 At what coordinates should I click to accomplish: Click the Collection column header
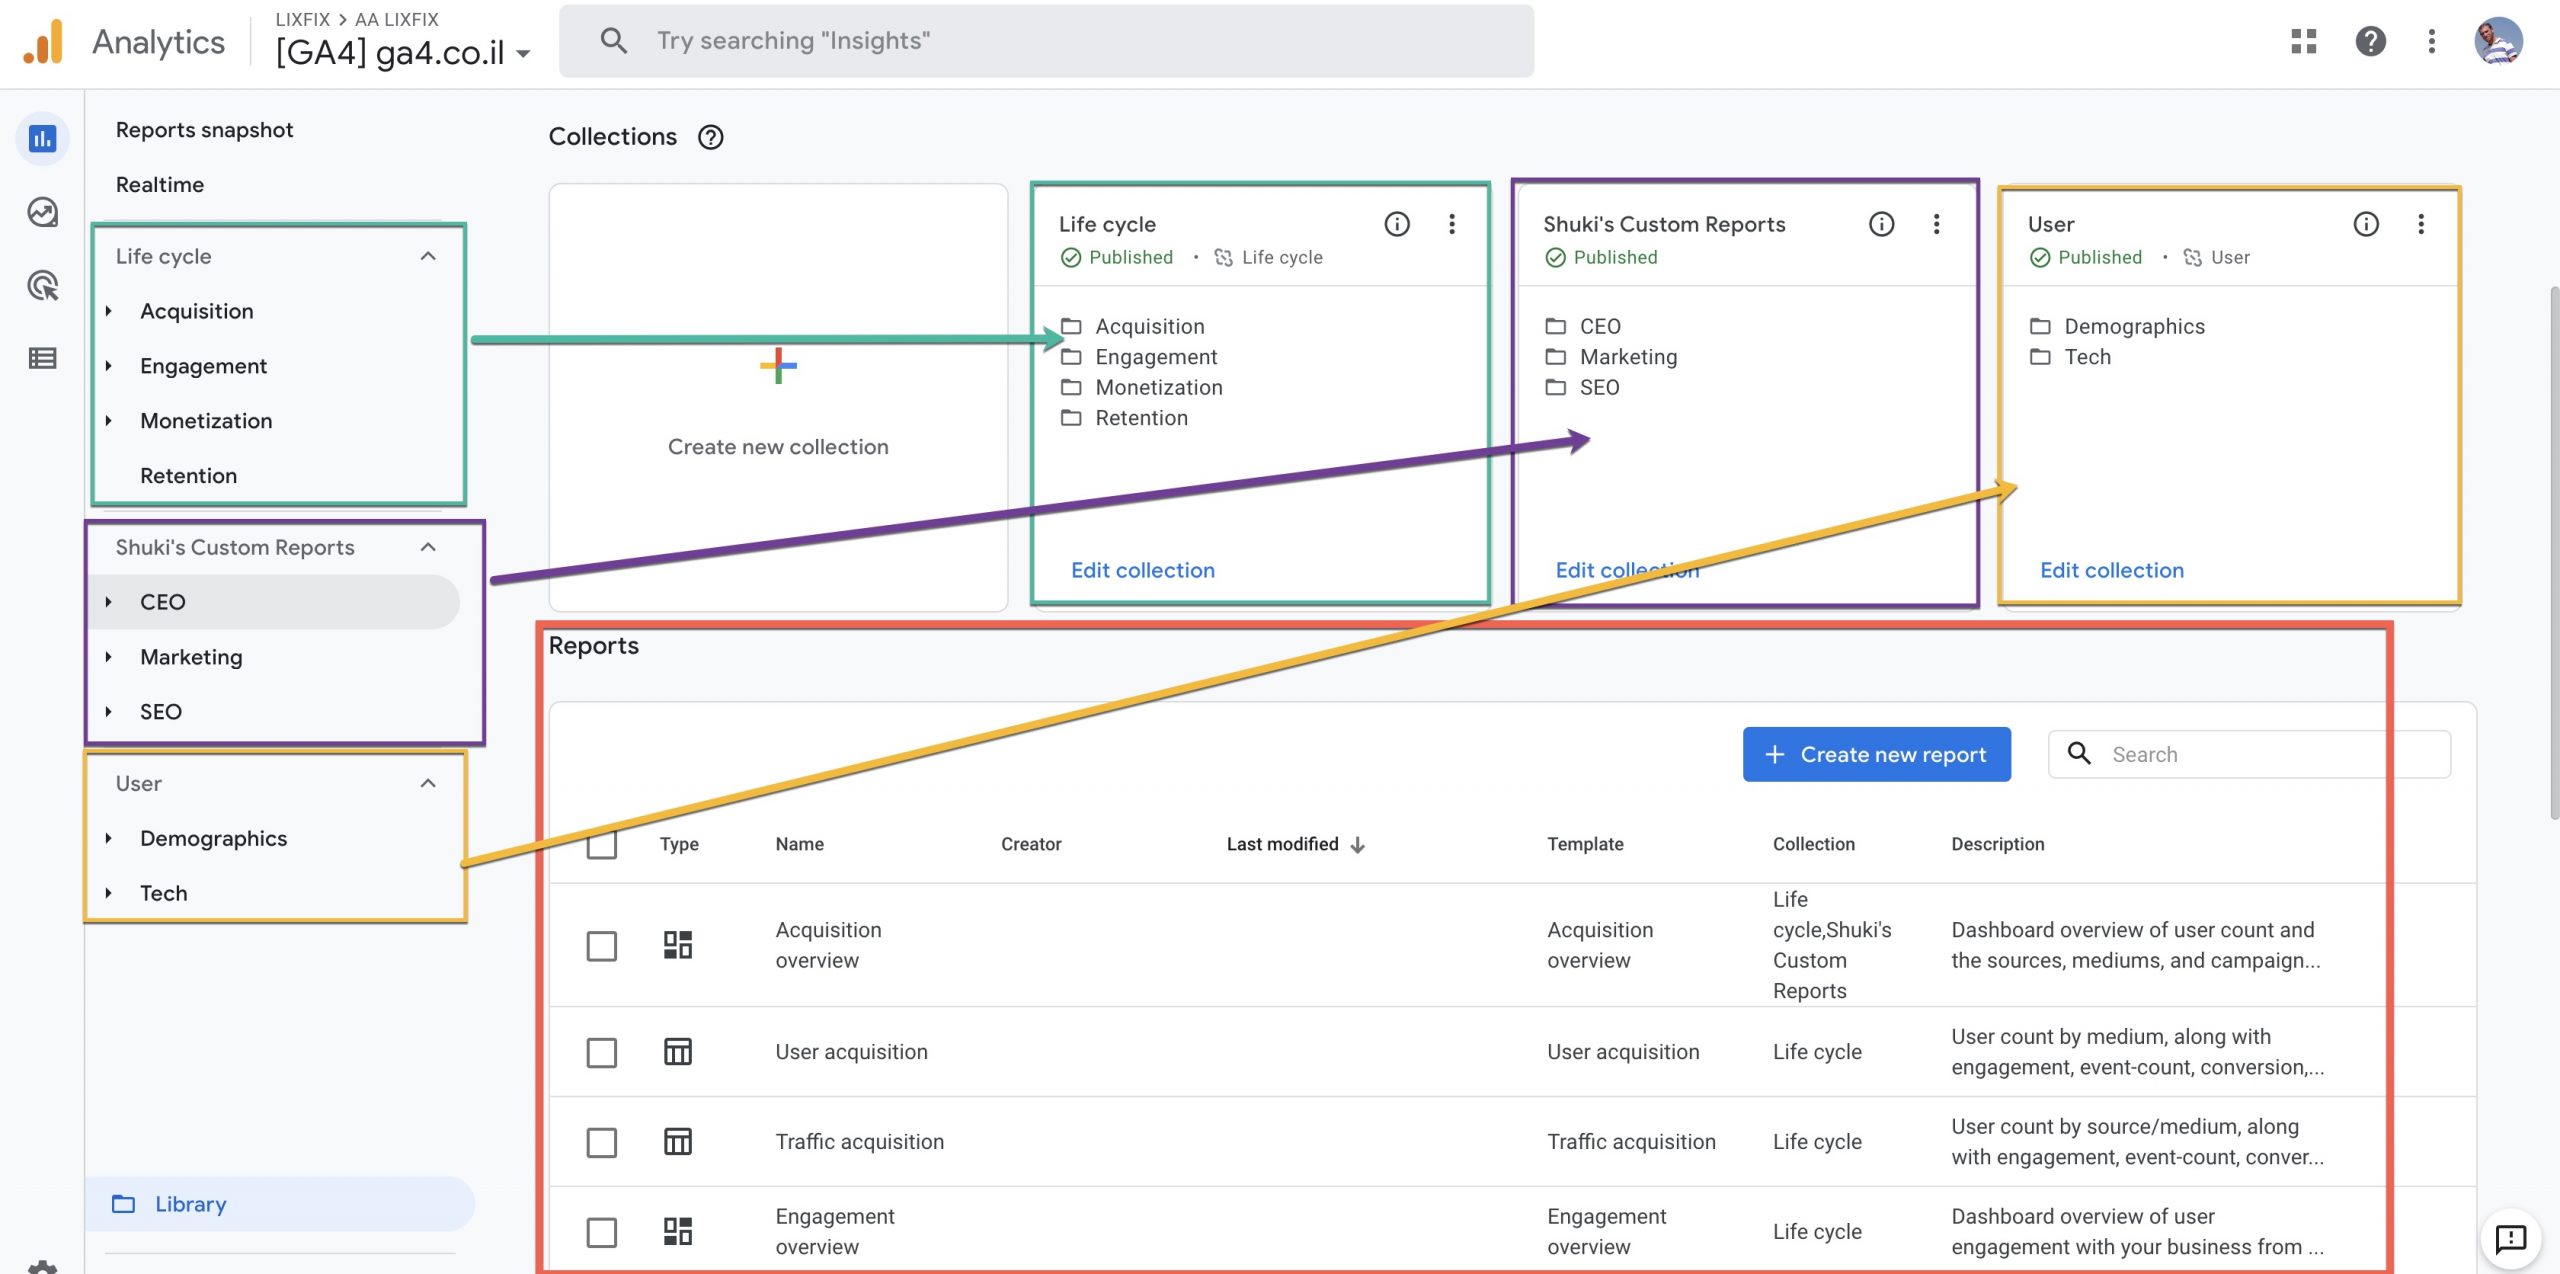click(1813, 844)
